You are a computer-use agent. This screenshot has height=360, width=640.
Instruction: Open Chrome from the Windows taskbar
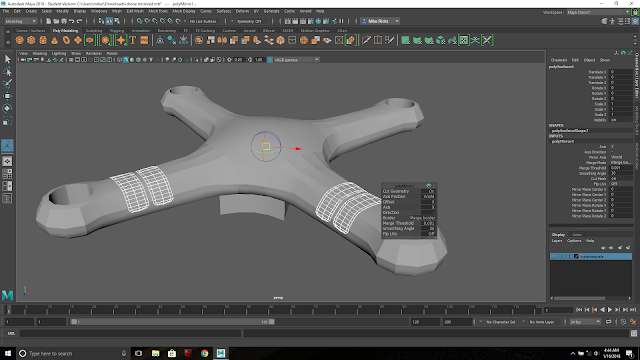(204, 353)
